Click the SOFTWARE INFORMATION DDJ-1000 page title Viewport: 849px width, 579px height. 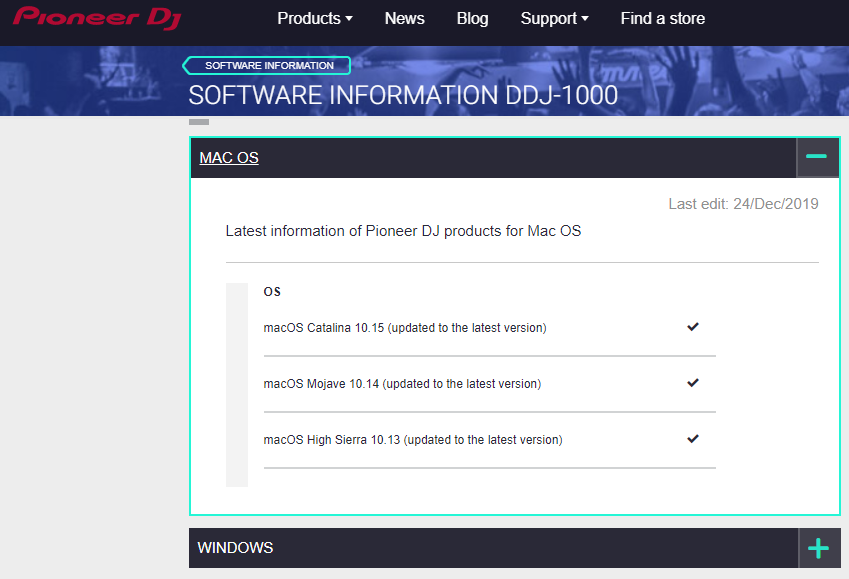403,95
